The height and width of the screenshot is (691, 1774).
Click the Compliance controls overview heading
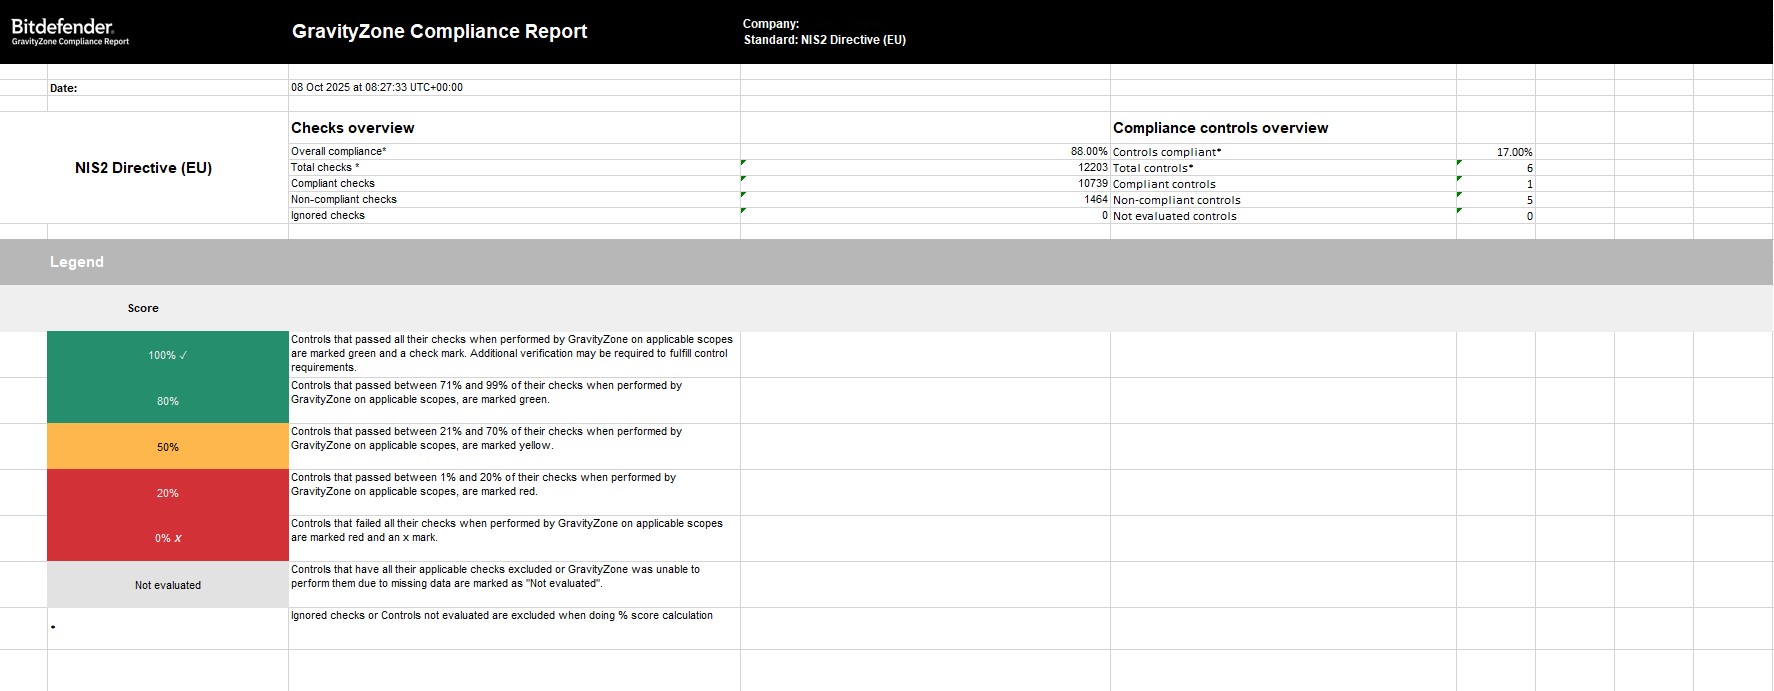pyautogui.click(x=1220, y=128)
